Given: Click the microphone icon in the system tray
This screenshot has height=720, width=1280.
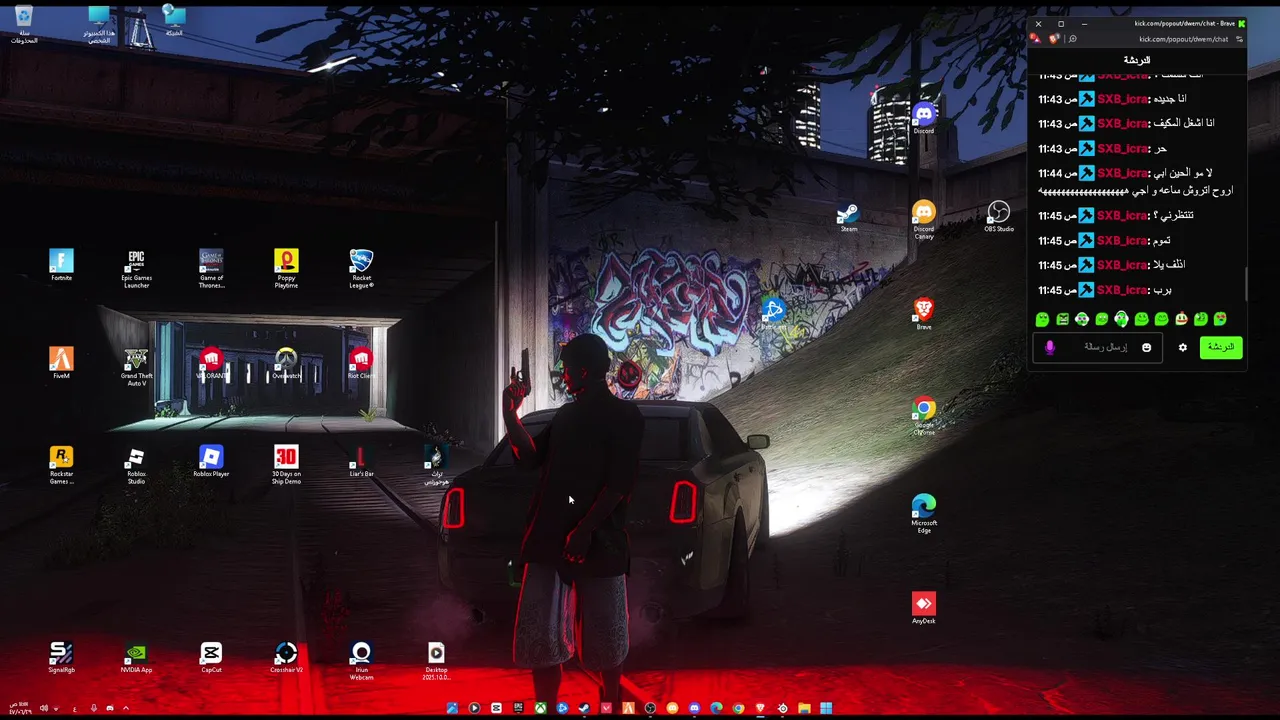Looking at the screenshot, I should [94, 708].
